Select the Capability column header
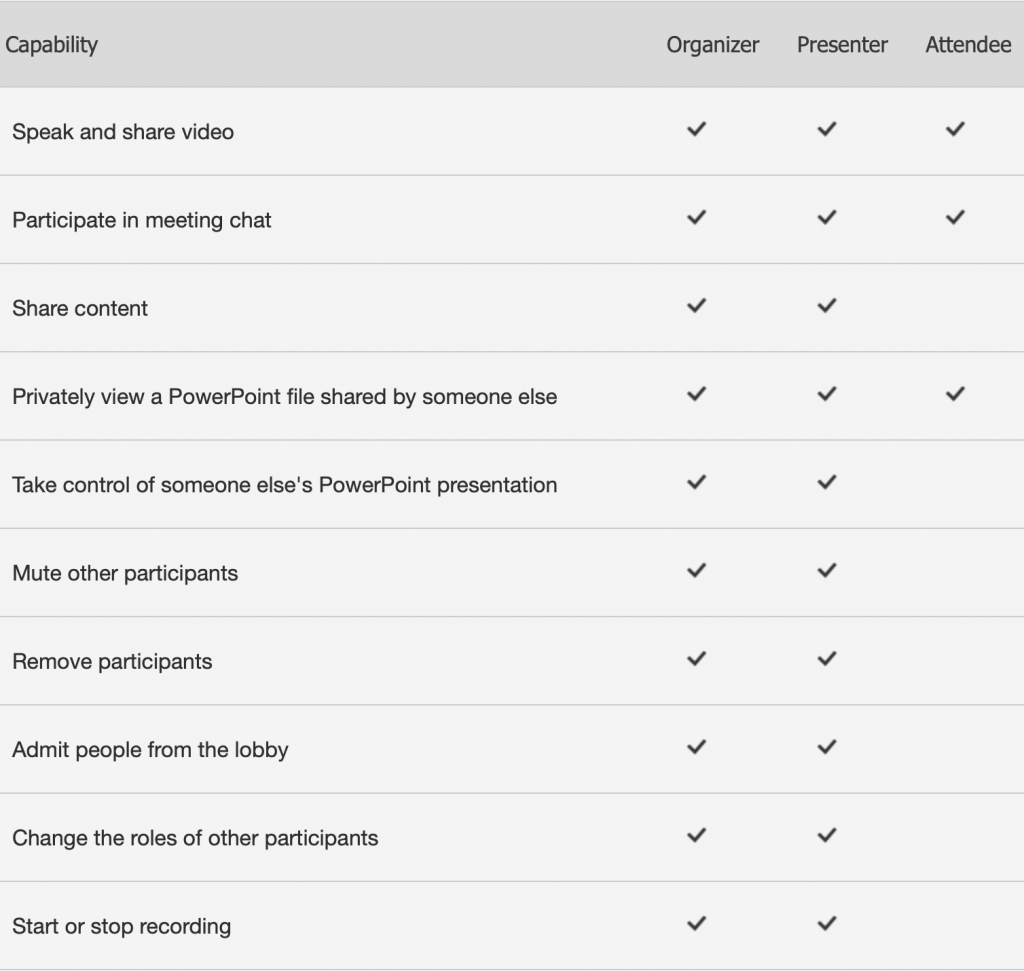This screenshot has height=971, width=1024. pyautogui.click(x=52, y=45)
